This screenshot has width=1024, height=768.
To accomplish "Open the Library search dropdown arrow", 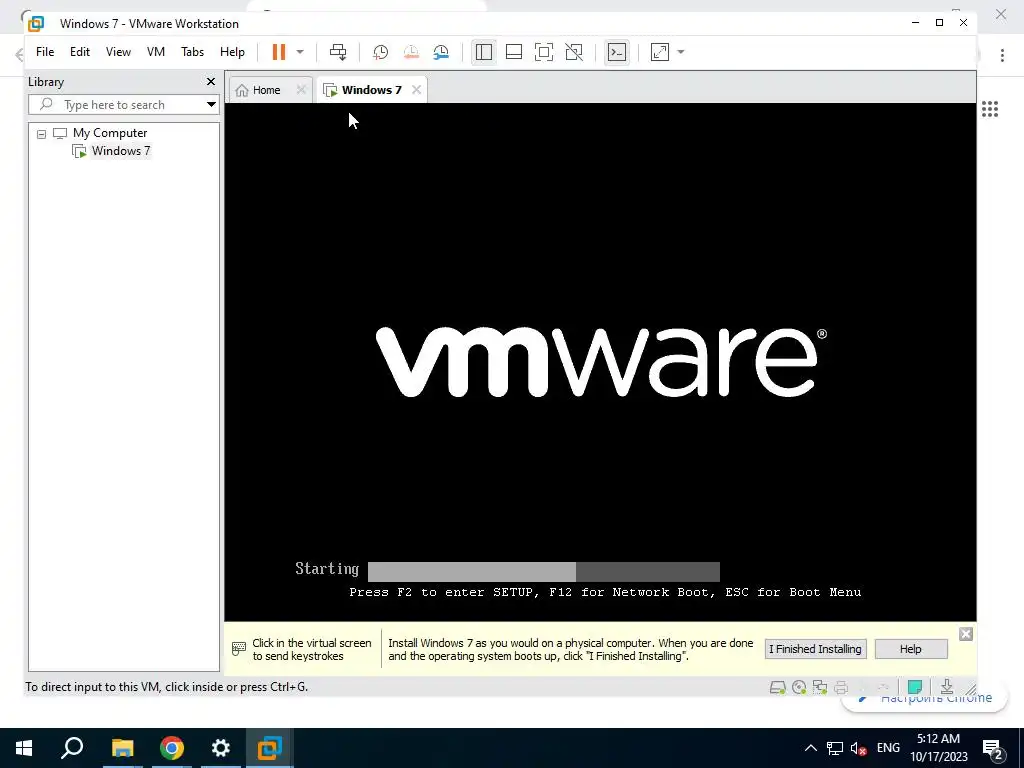I will click(x=211, y=104).
